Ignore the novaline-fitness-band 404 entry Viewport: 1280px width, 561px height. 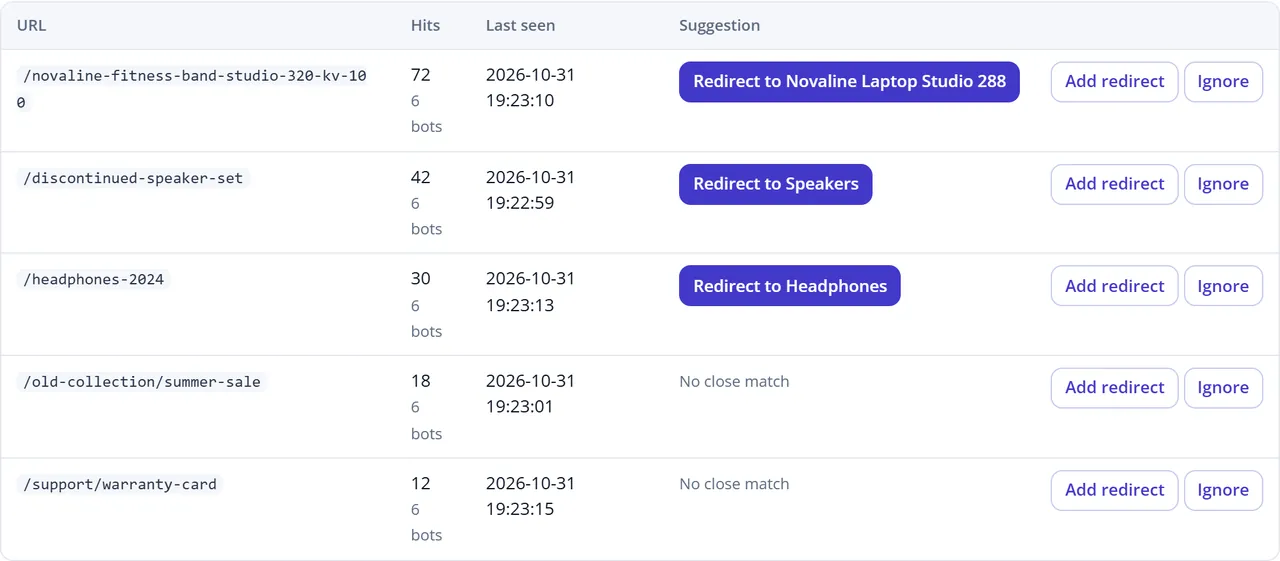point(1223,82)
